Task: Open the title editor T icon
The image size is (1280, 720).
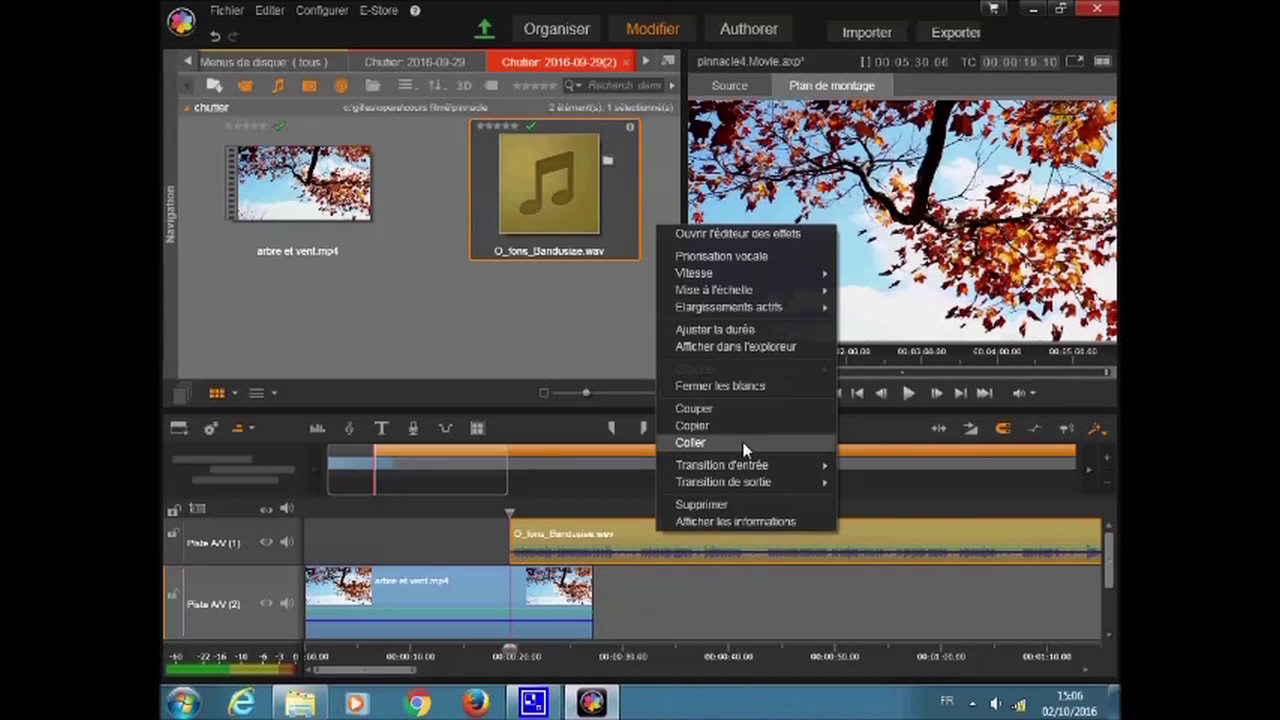Action: (x=381, y=428)
